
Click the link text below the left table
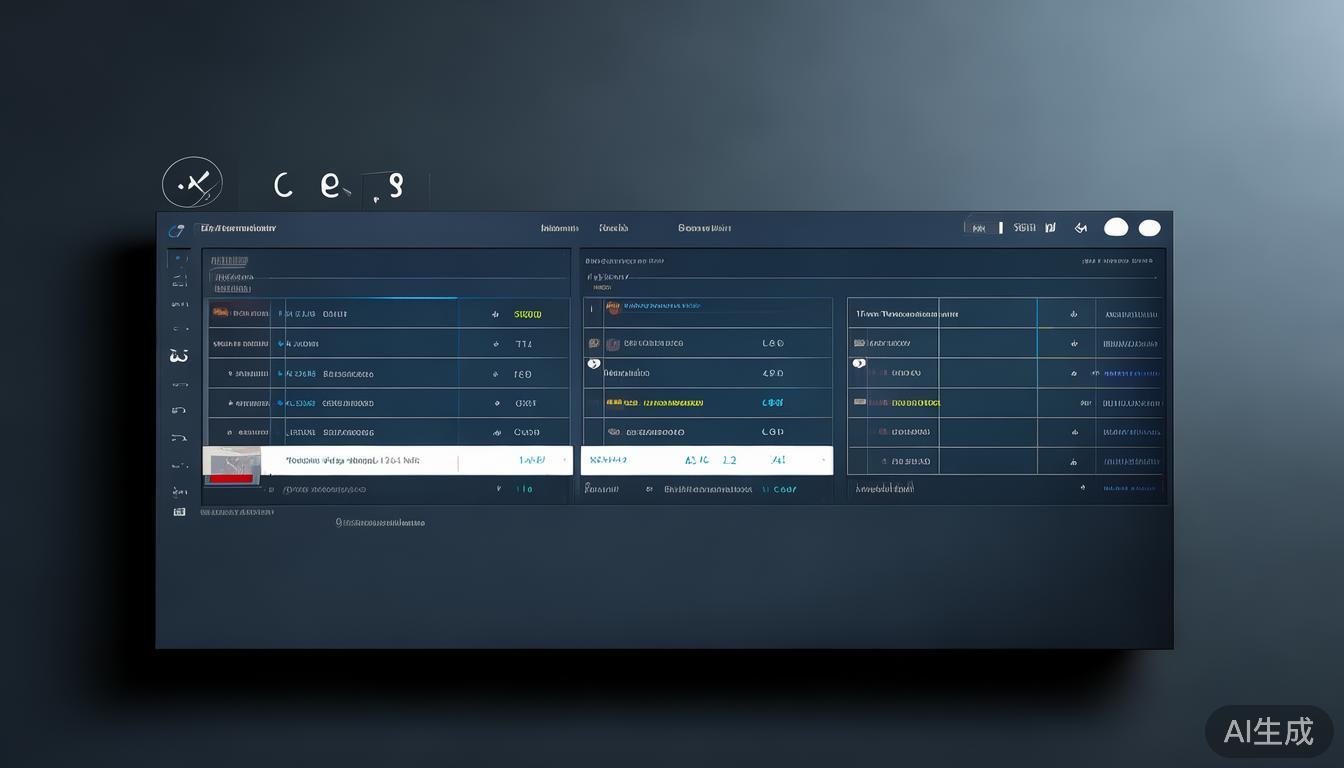[x=380, y=522]
